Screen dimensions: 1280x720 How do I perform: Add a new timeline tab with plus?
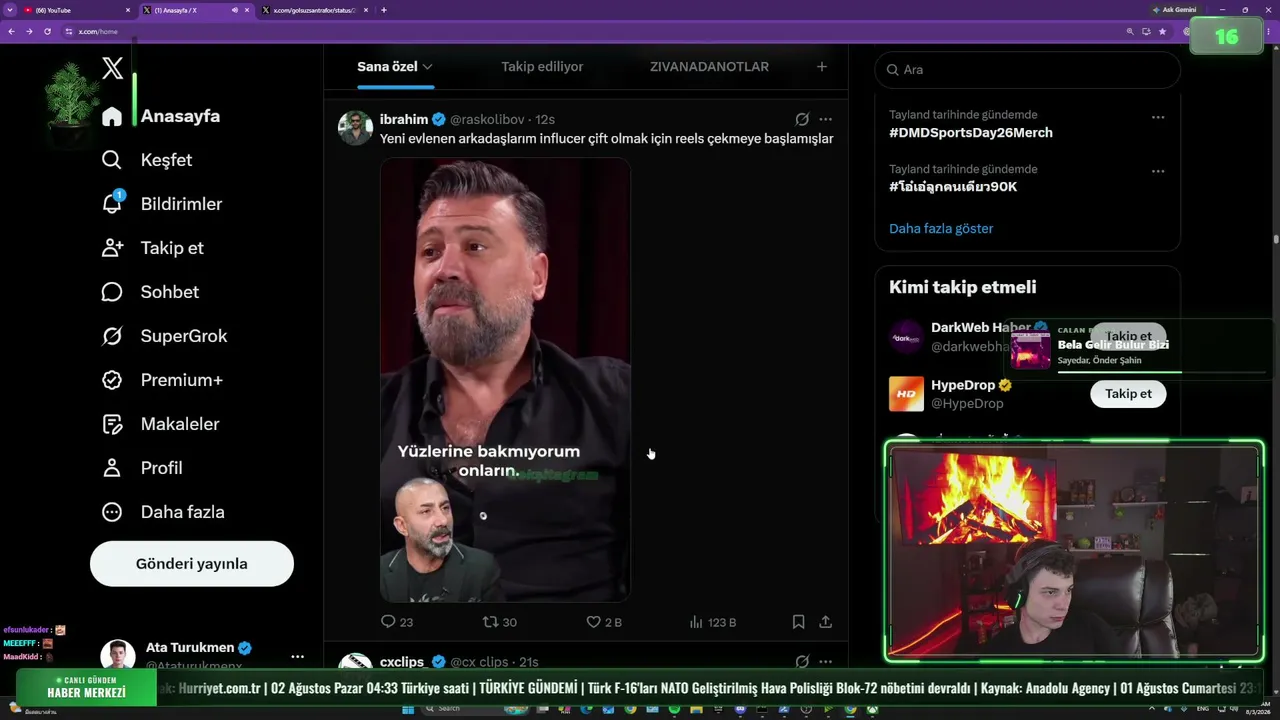tap(822, 67)
